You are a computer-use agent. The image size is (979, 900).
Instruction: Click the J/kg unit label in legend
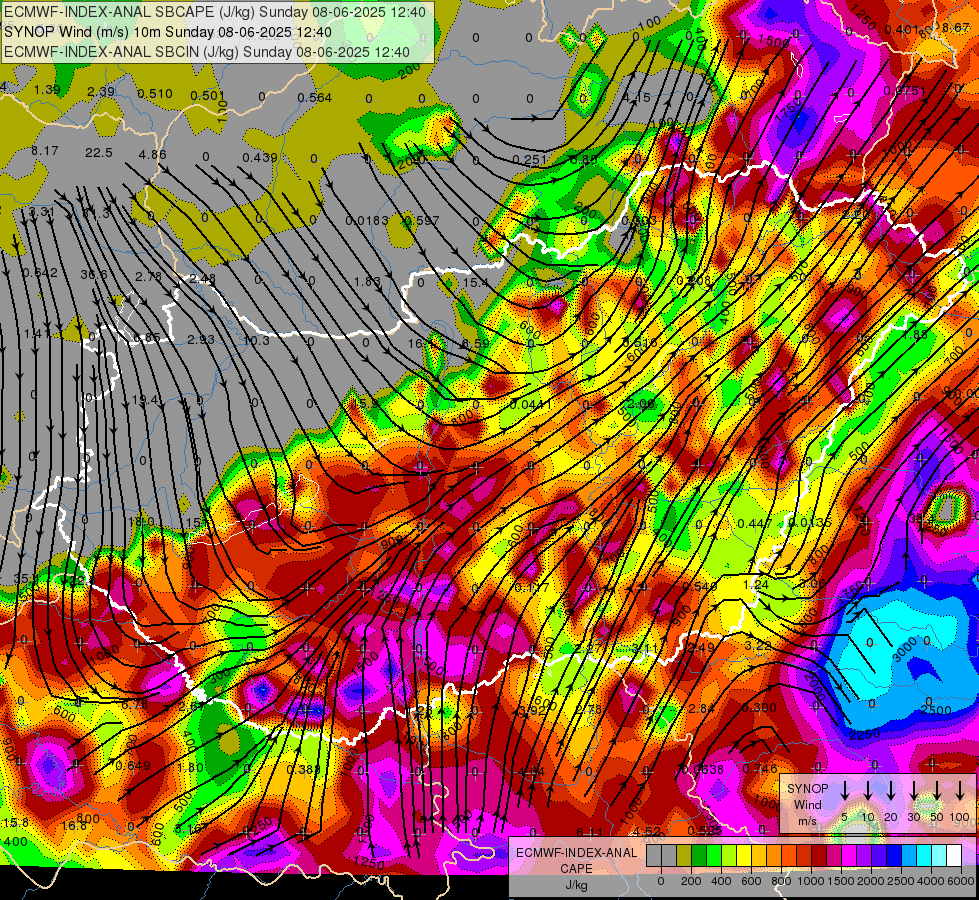(576, 885)
